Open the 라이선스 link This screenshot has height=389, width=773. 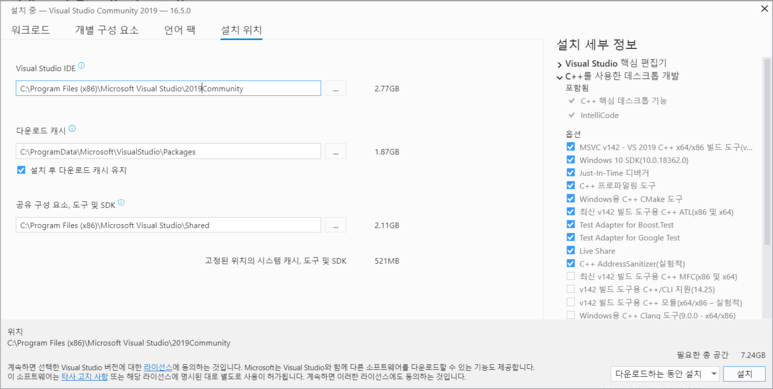[x=158, y=368]
